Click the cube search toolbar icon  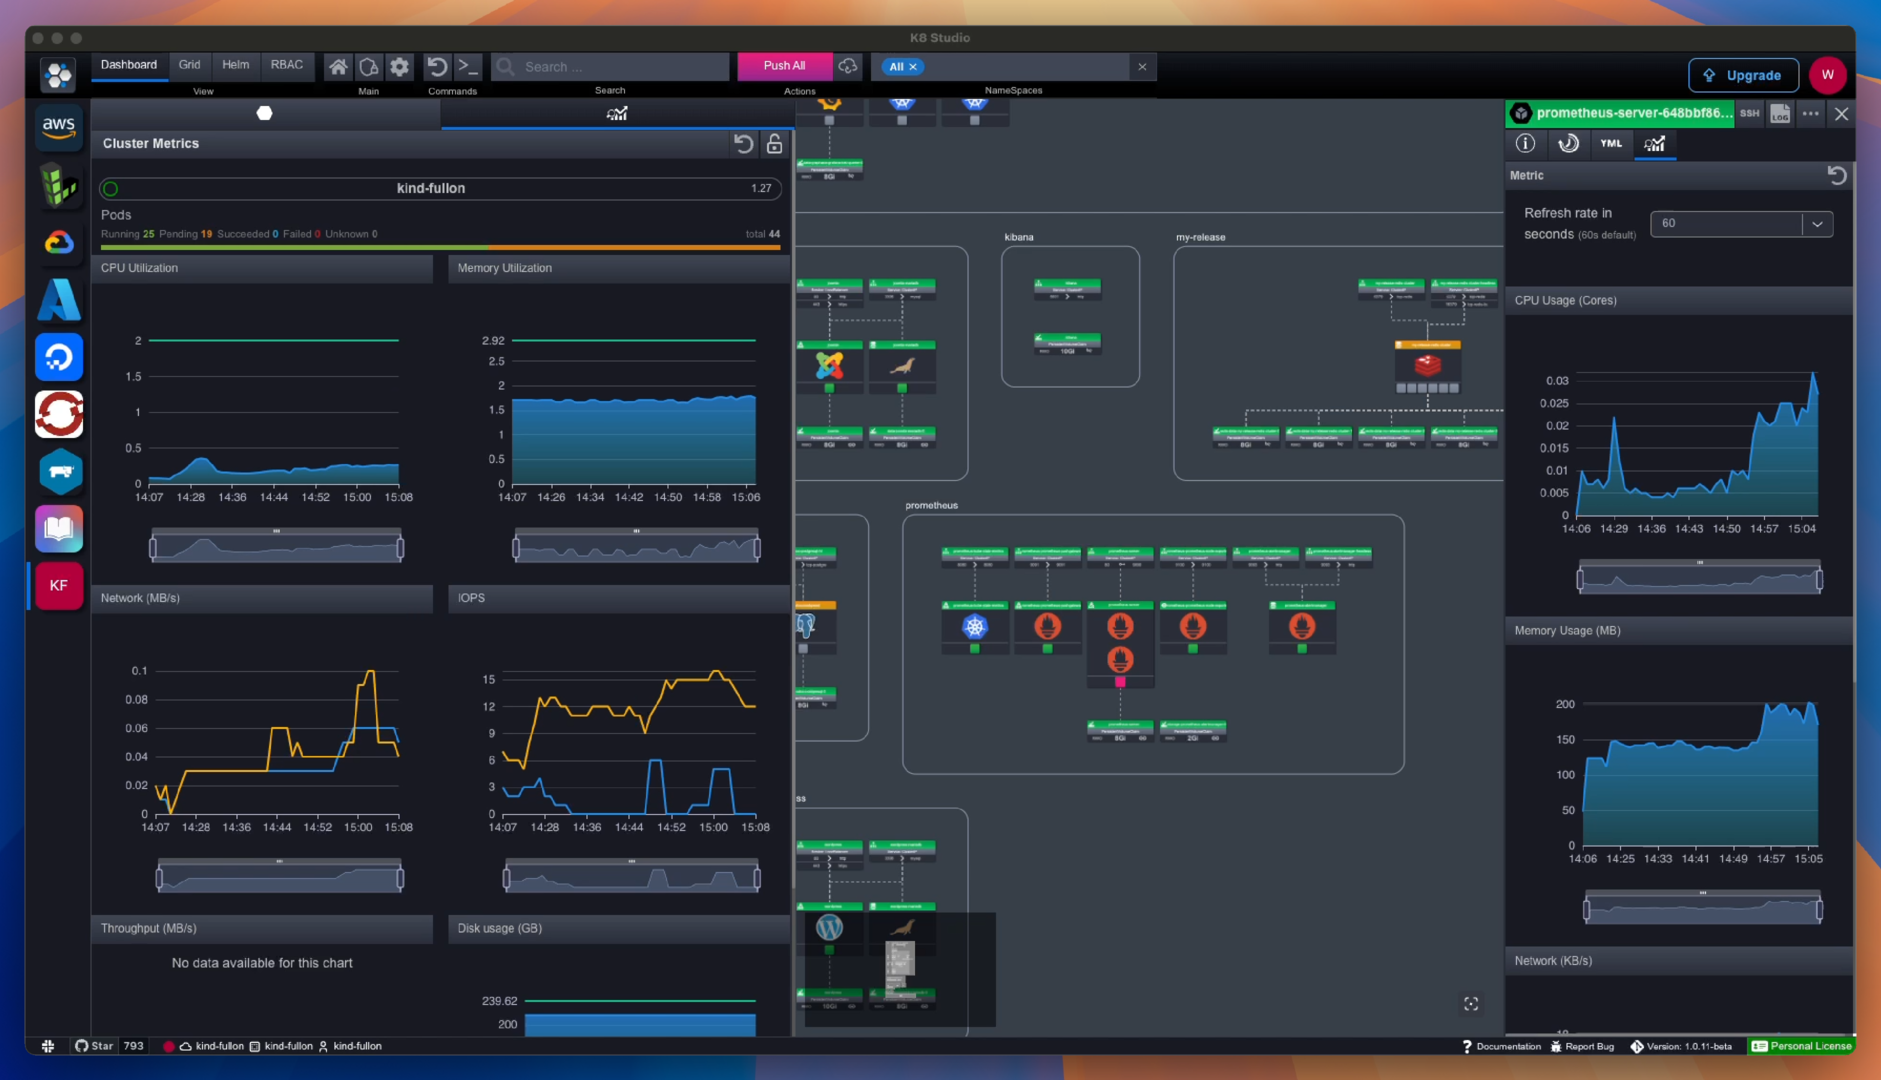[x=369, y=67]
